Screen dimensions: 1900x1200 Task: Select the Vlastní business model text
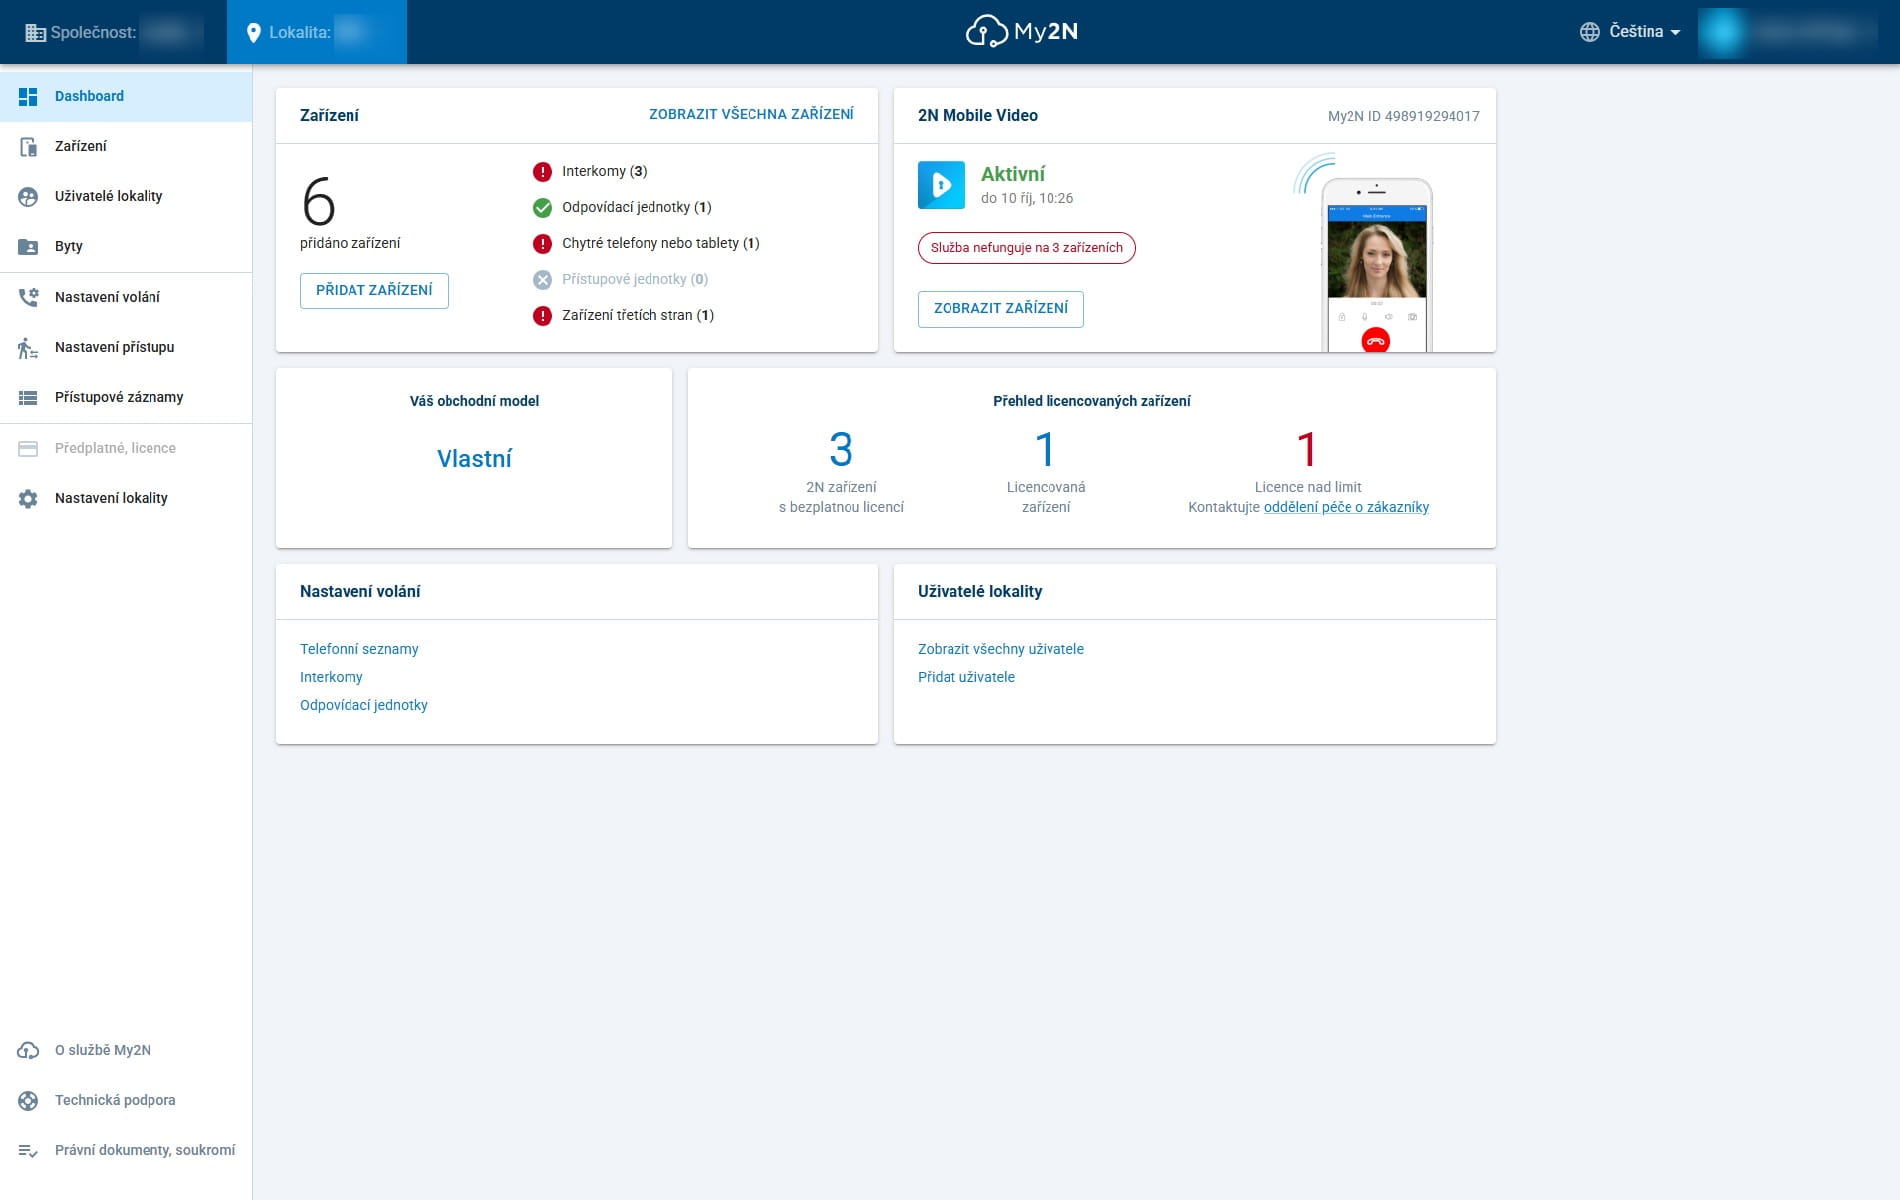pyautogui.click(x=474, y=459)
